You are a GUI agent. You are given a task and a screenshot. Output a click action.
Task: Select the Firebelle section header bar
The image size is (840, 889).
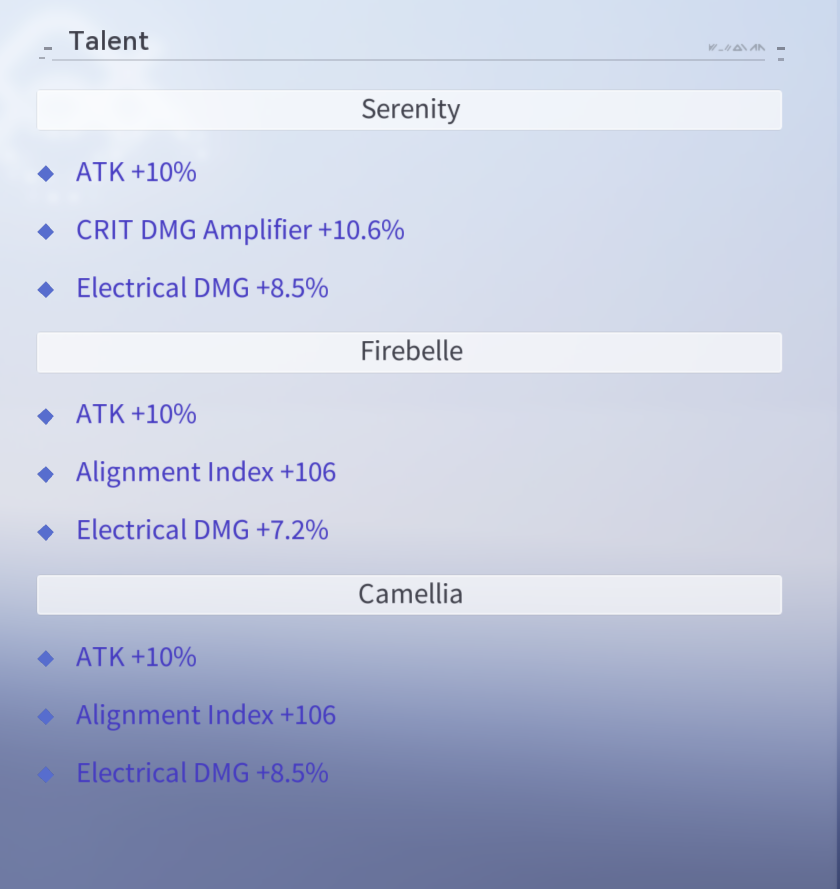[409, 352]
